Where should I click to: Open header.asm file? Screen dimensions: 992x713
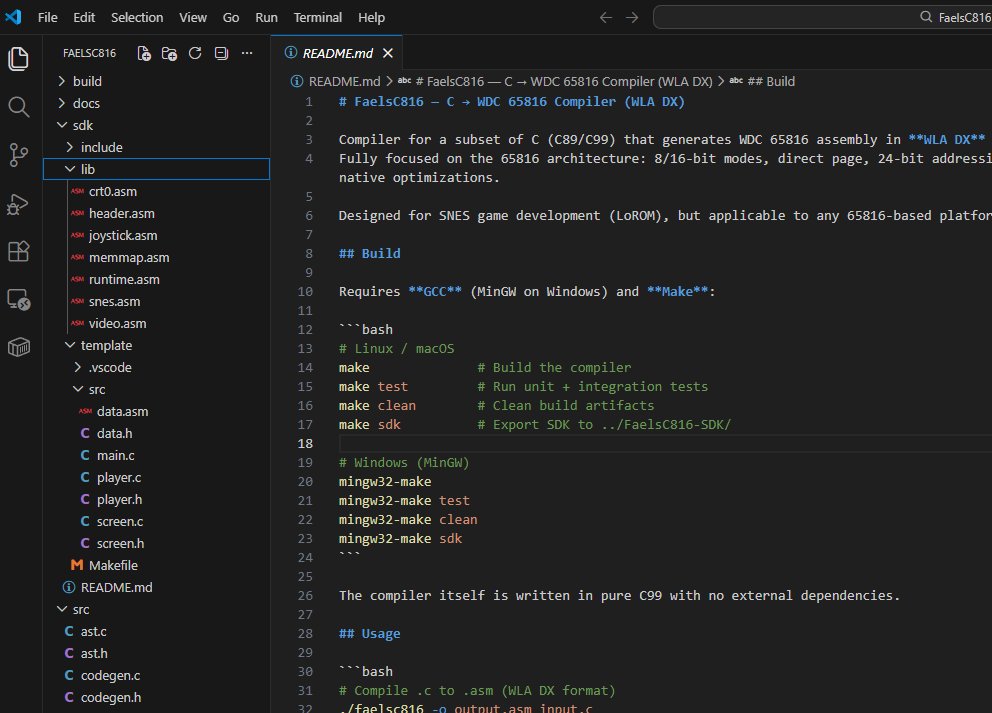tap(121, 213)
